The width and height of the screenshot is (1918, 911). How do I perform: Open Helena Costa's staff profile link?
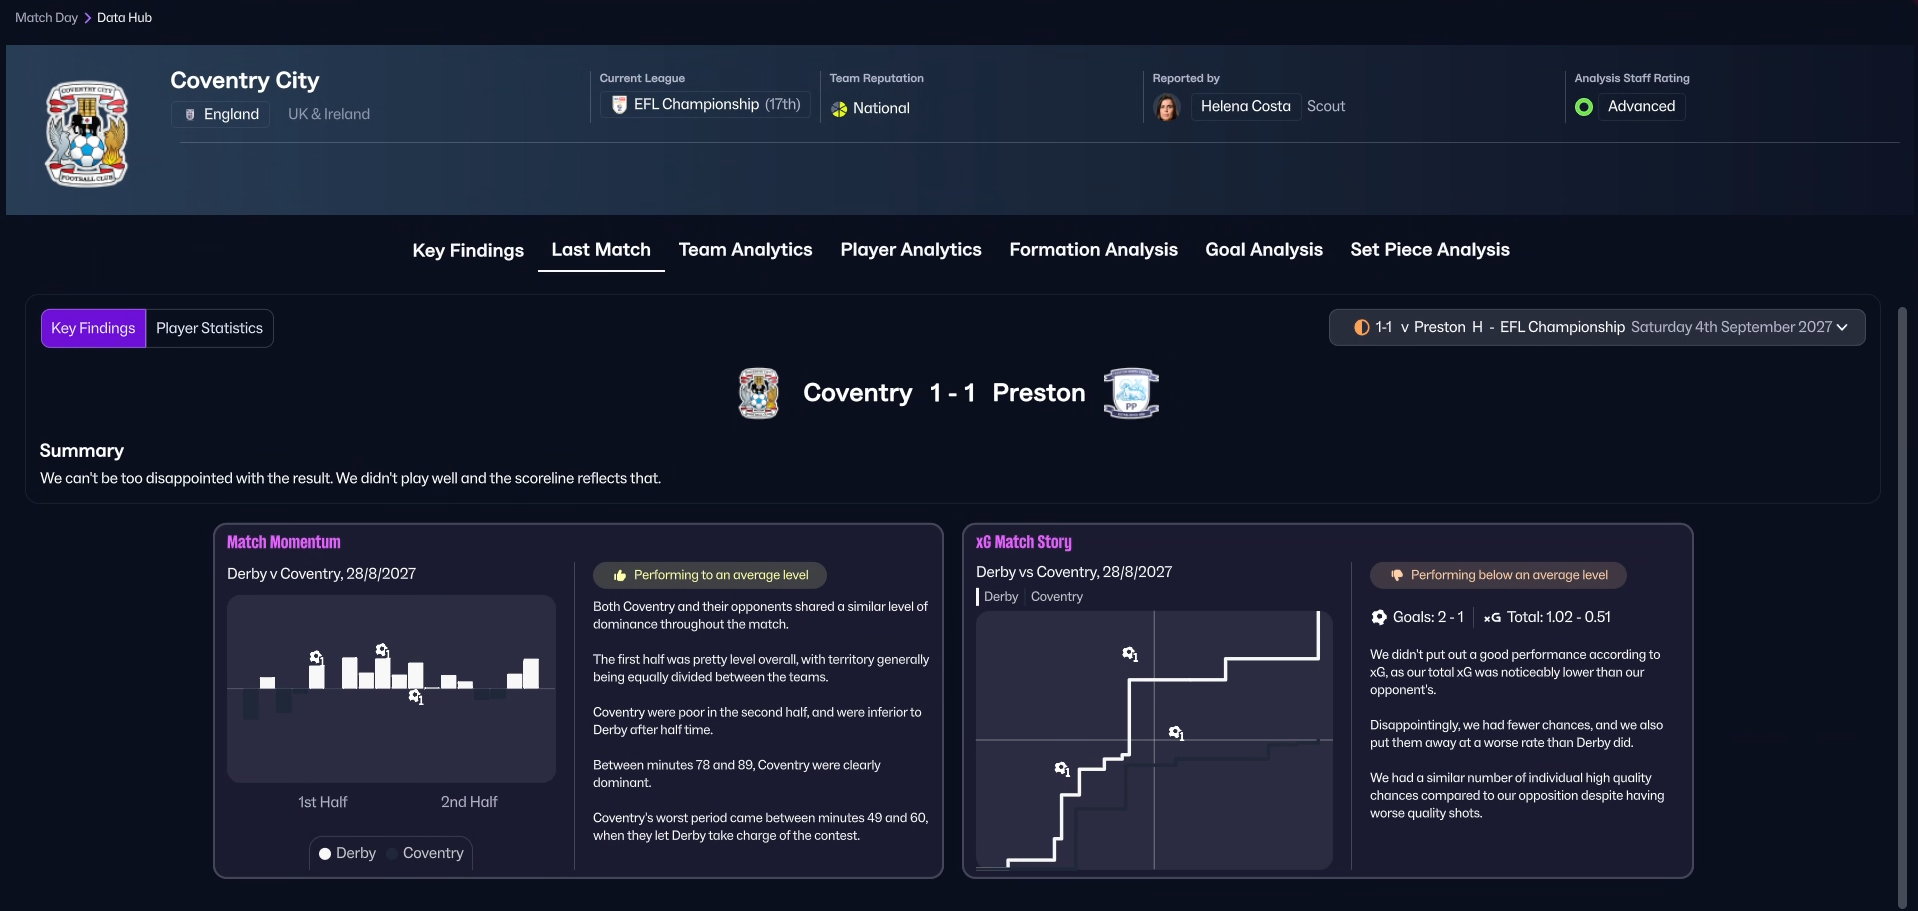click(x=1245, y=107)
